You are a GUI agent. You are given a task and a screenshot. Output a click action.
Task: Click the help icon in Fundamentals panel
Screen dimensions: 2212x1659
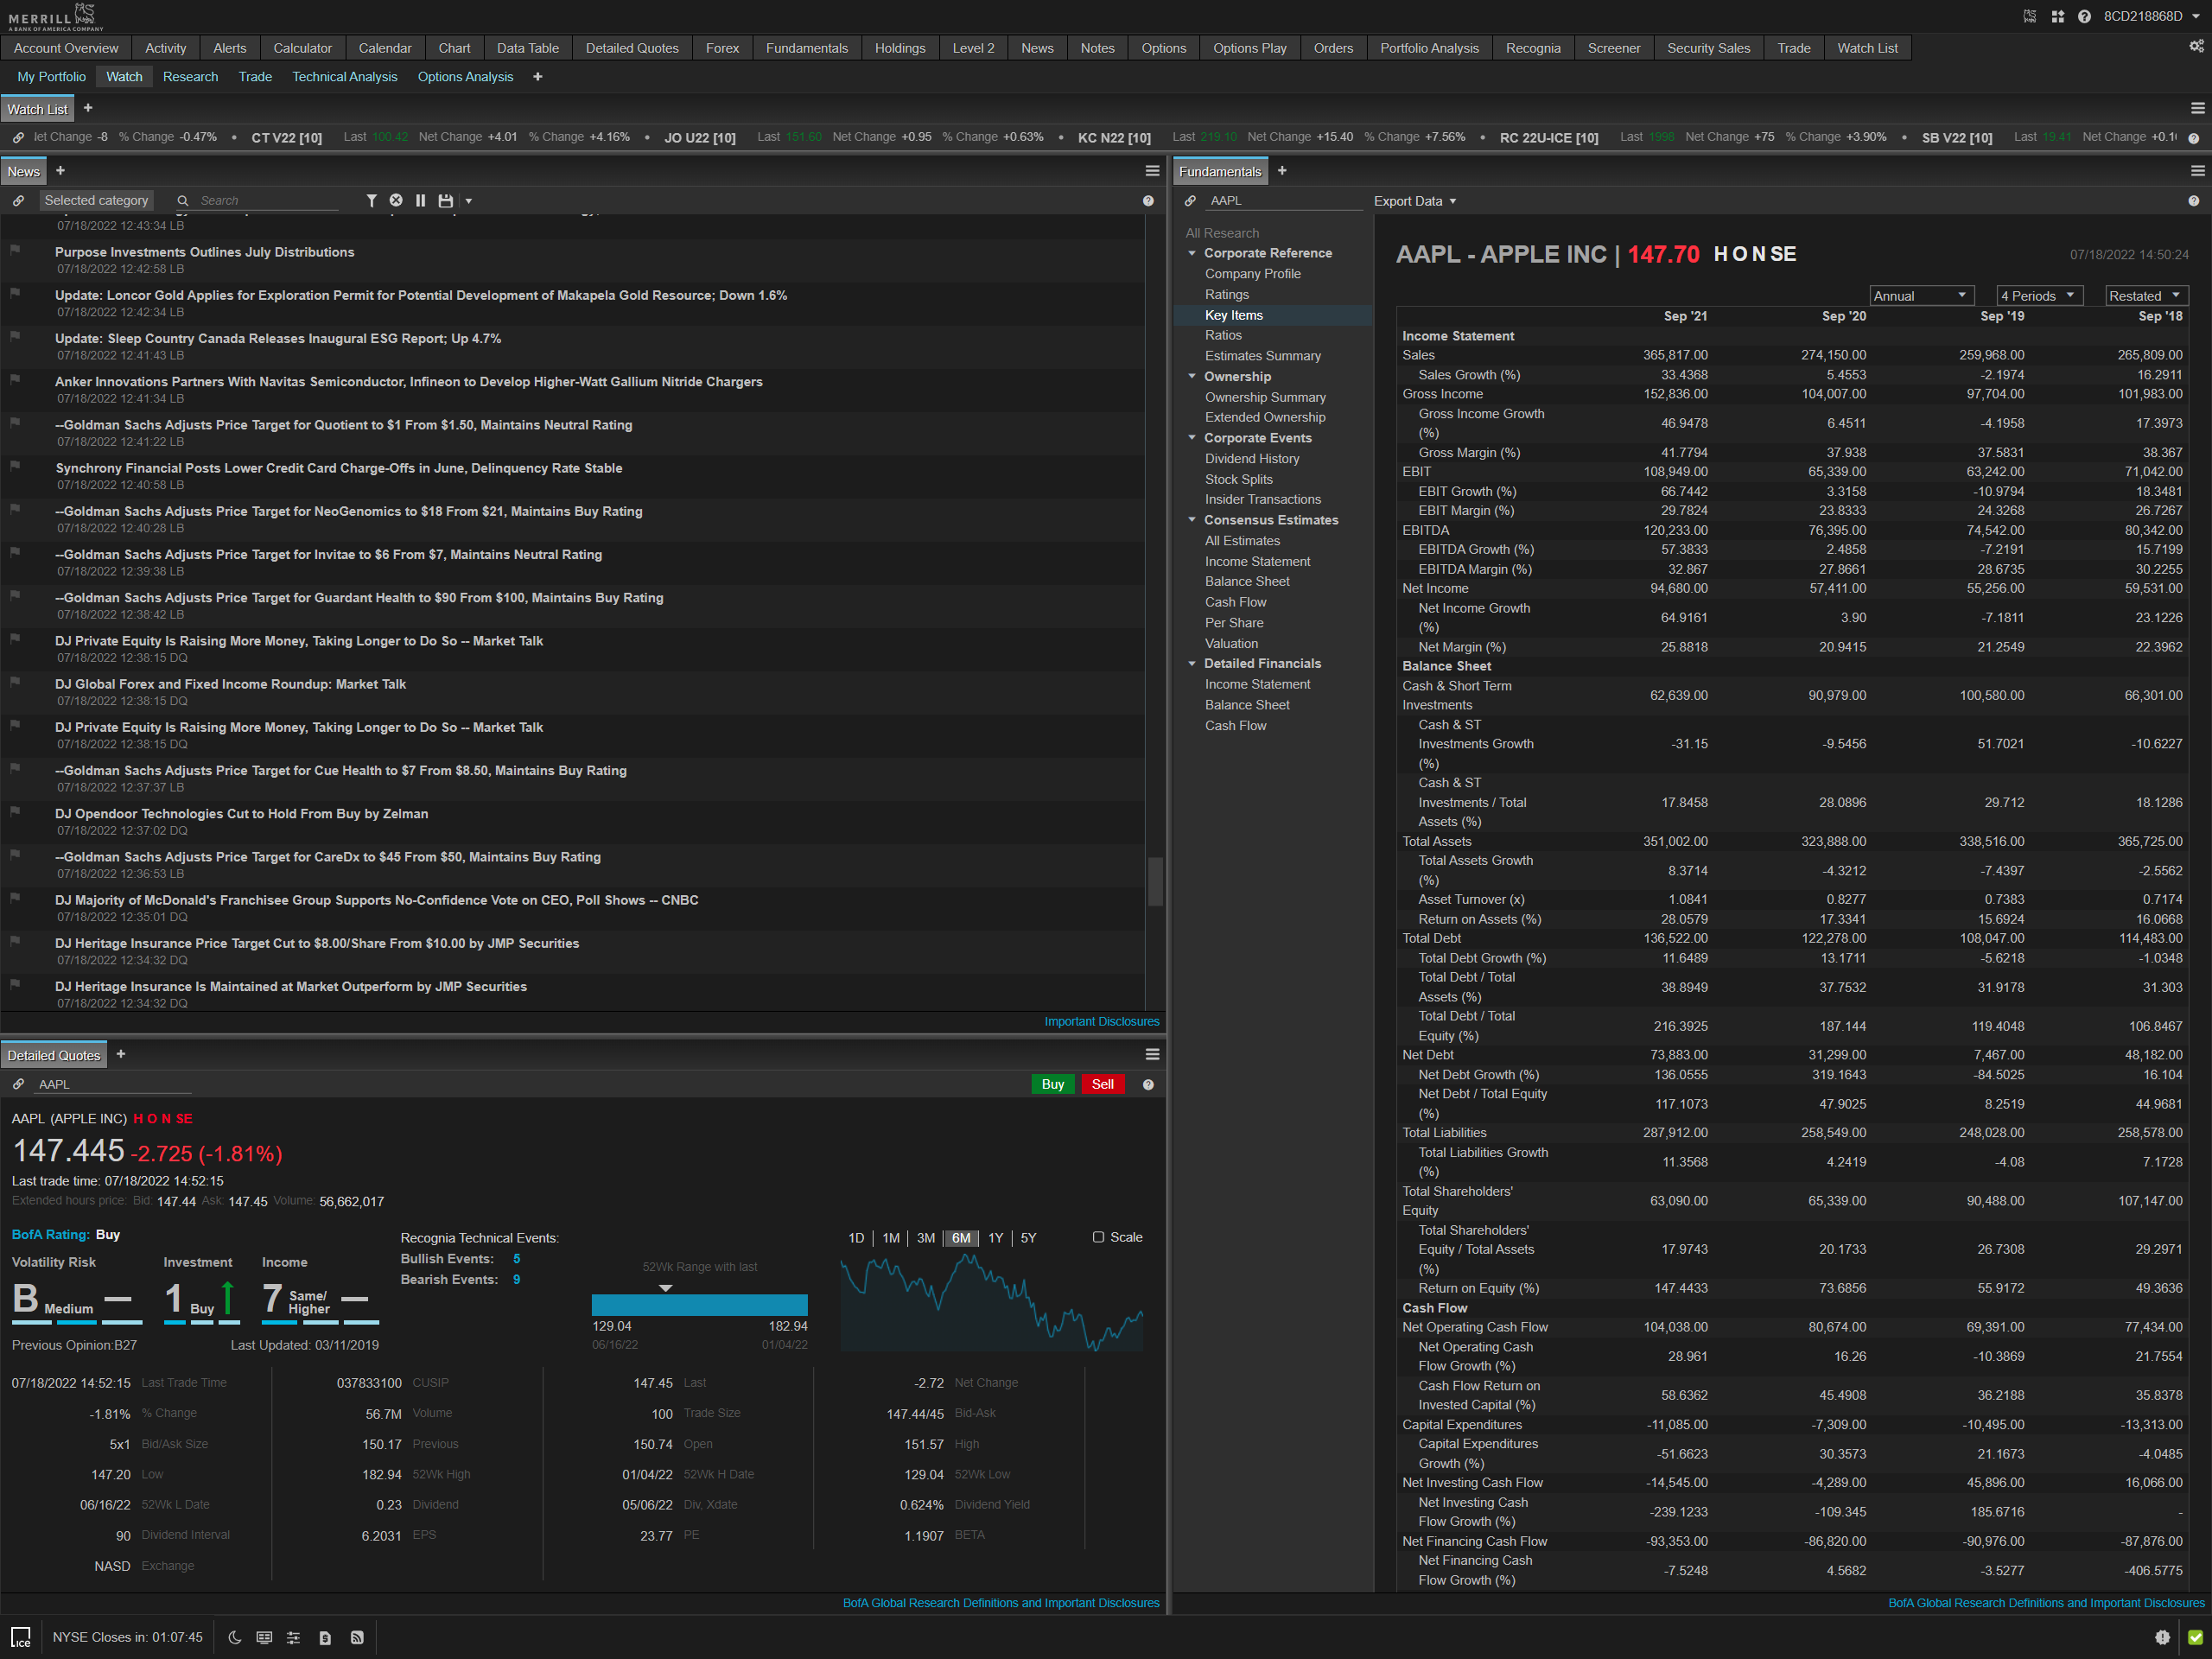coord(2193,201)
